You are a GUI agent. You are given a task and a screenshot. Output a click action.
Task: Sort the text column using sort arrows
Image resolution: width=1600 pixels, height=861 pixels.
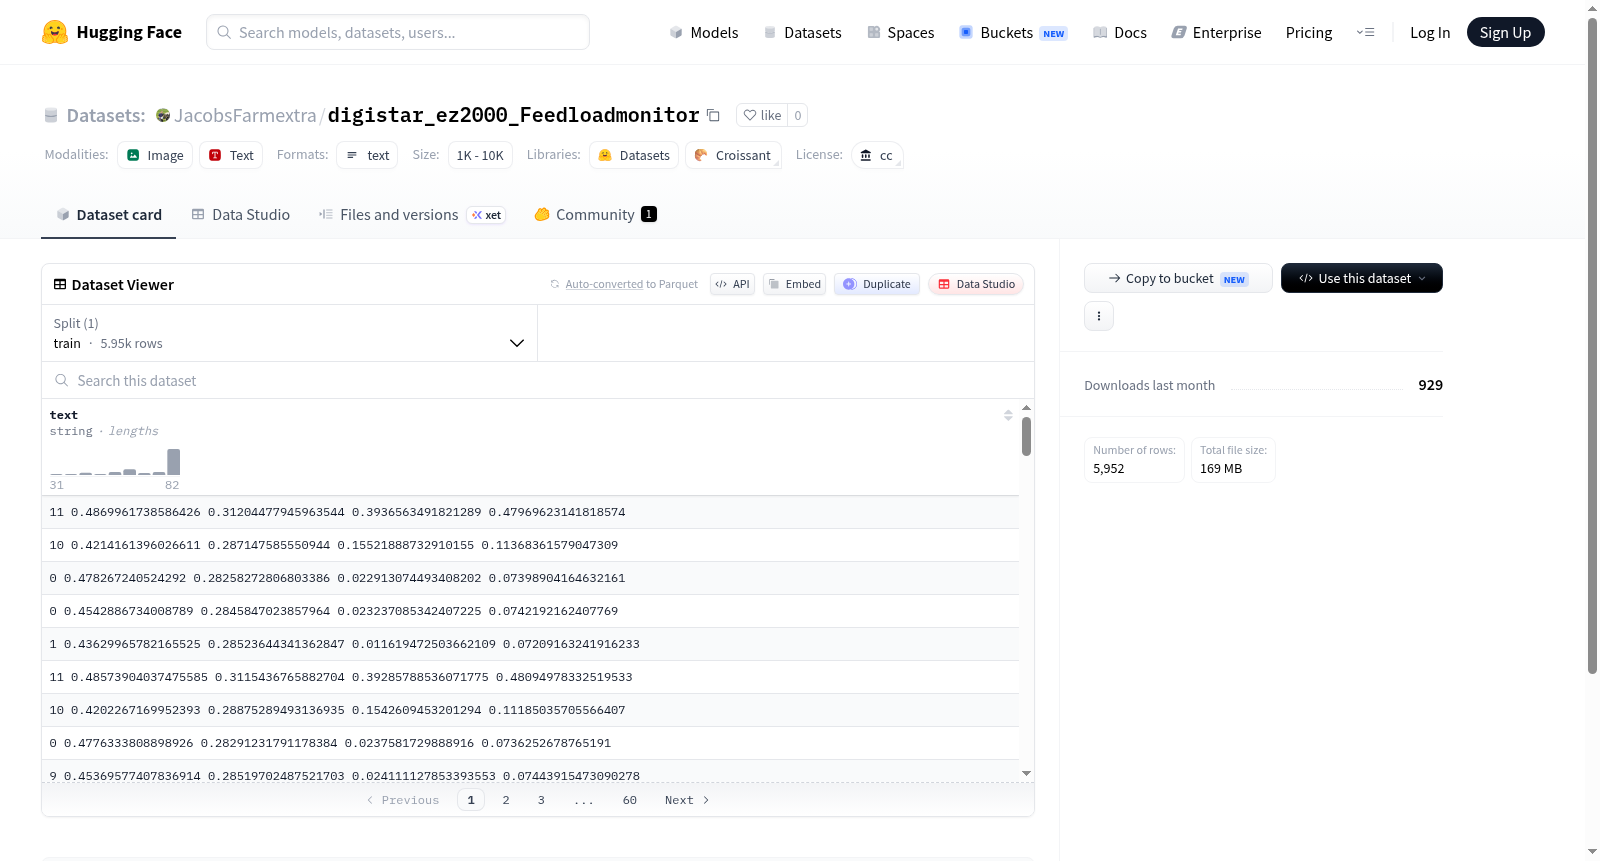click(x=1008, y=415)
